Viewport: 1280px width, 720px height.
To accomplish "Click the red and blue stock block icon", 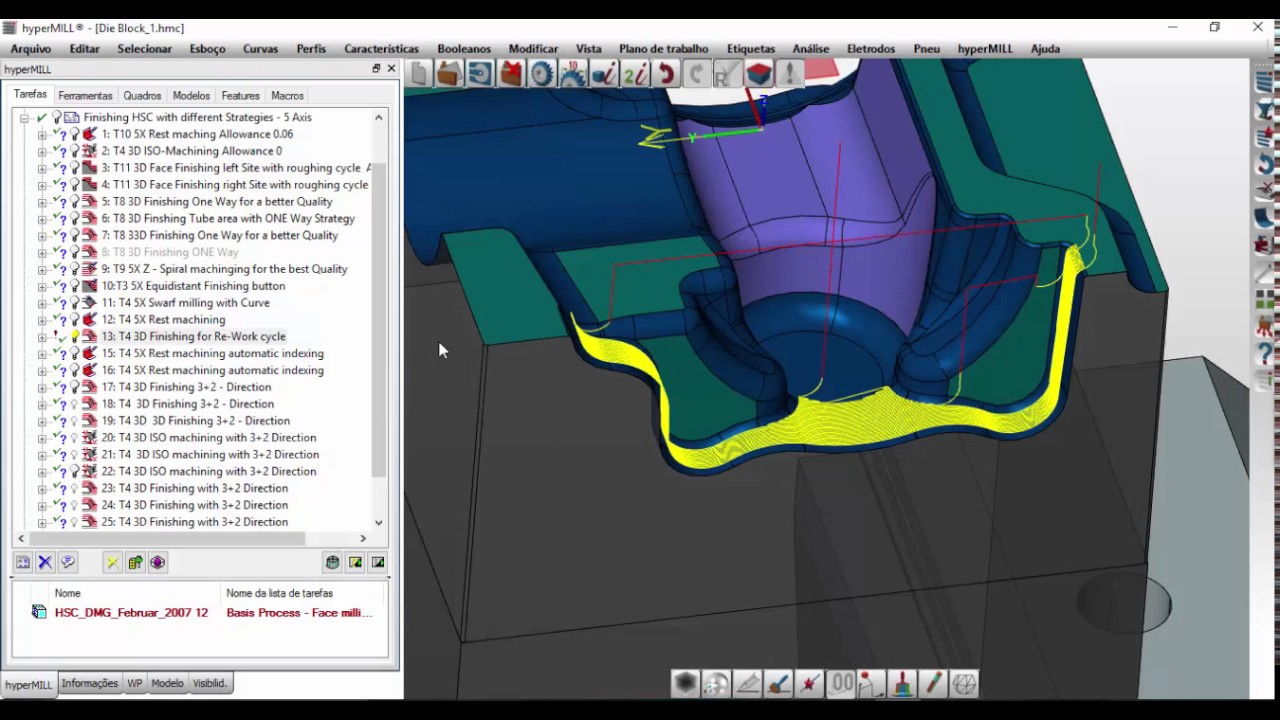I will (759, 73).
